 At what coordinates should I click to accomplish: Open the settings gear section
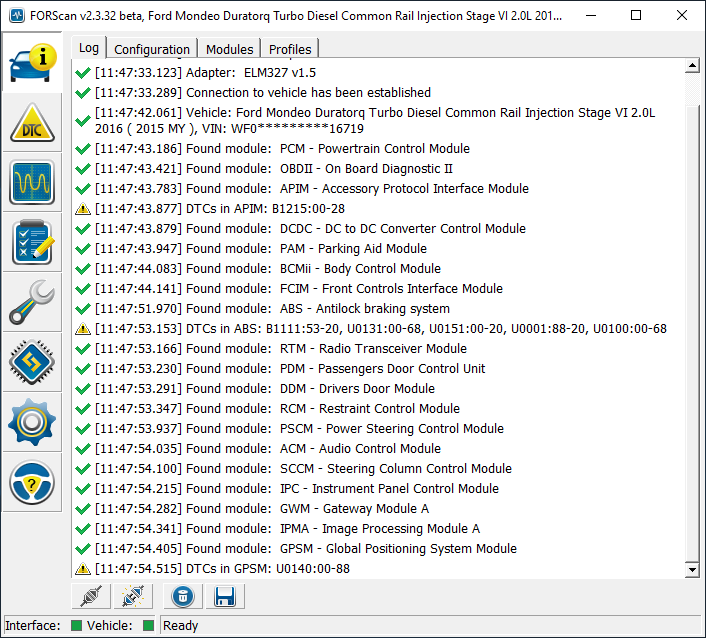pos(32,422)
